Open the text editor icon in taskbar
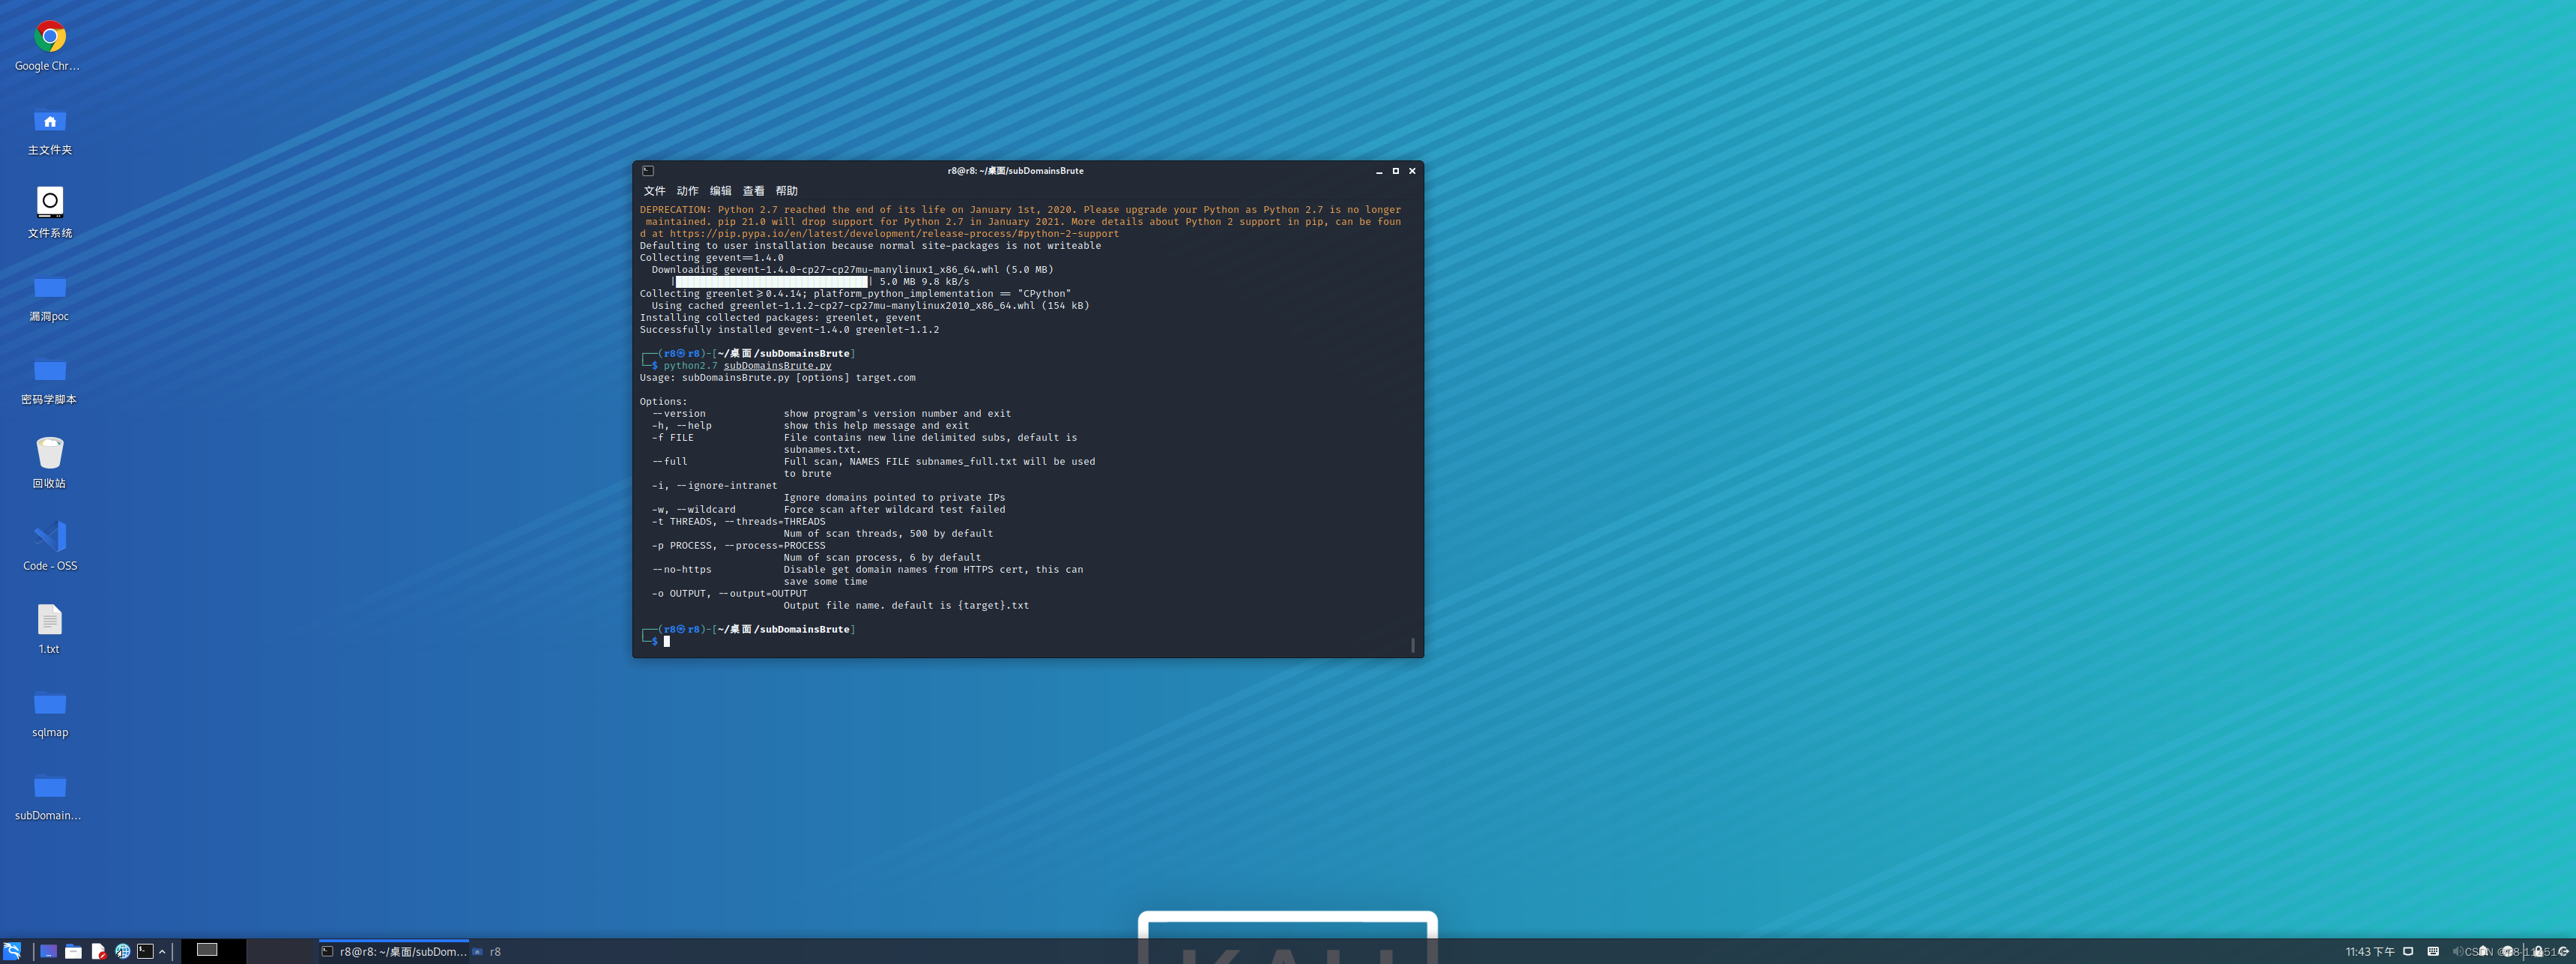Image resolution: width=2576 pixels, height=964 pixels. 98,951
